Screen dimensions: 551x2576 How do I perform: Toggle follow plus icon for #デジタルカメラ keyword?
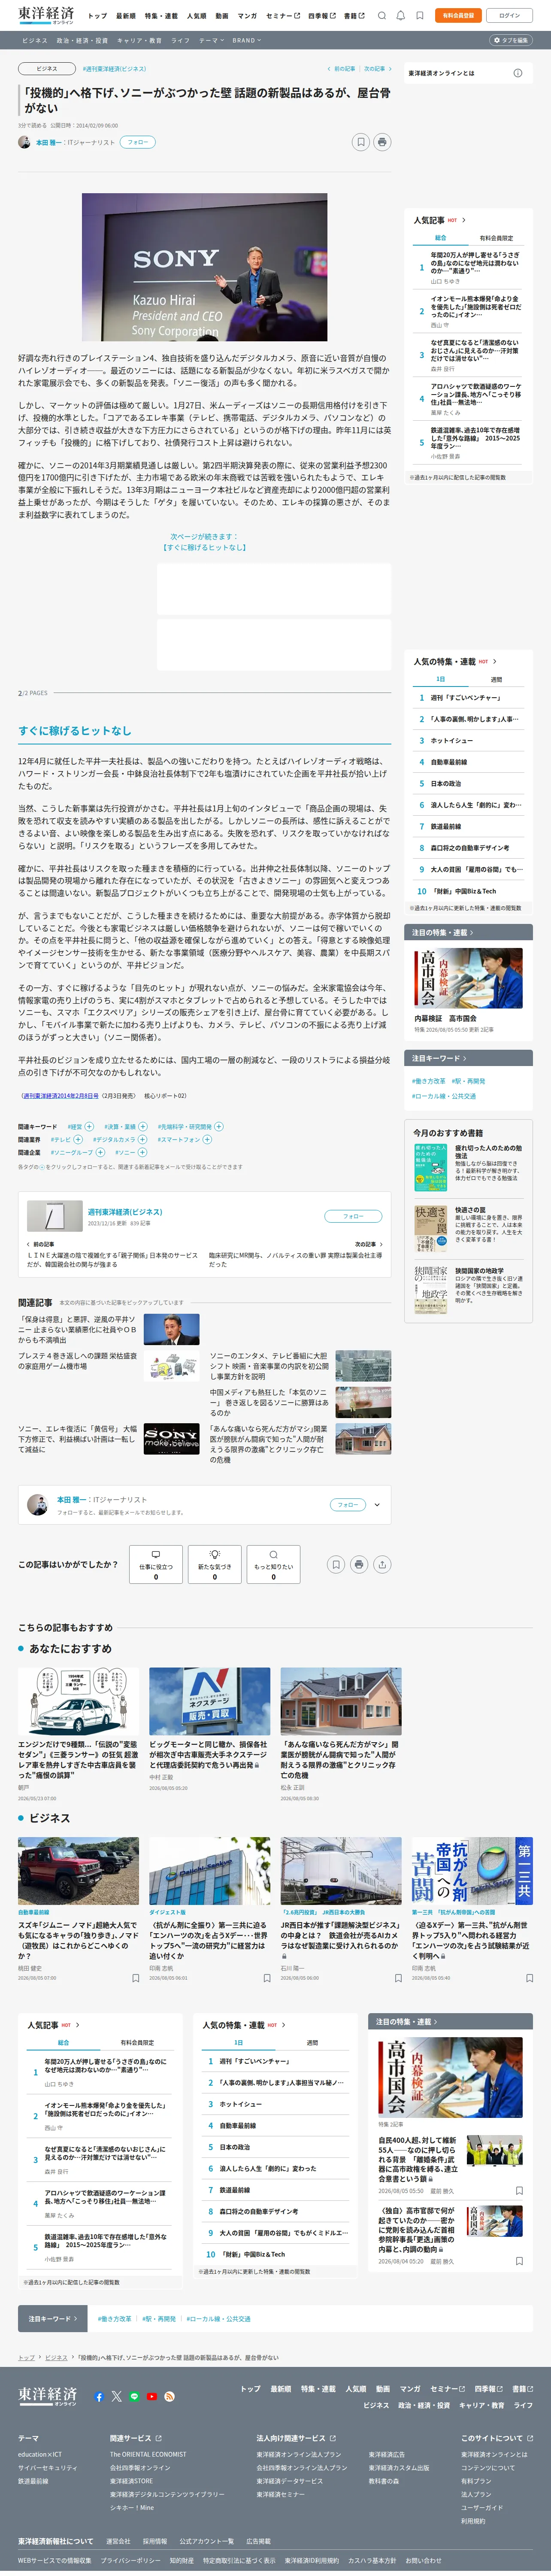click(x=143, y=1139)
